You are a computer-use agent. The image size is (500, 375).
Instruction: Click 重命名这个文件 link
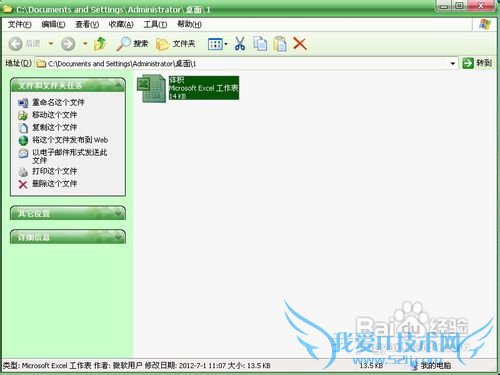(x=58, y=102)
